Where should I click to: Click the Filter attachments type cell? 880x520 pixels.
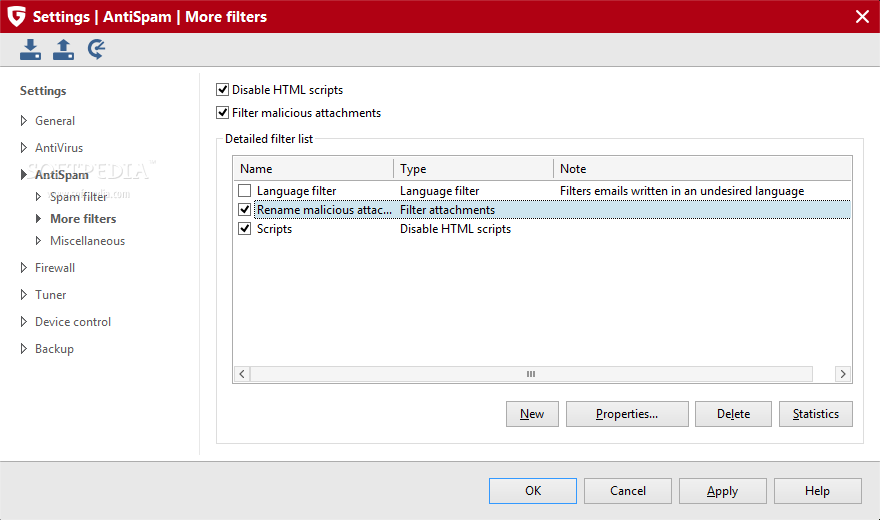point(447,210)
